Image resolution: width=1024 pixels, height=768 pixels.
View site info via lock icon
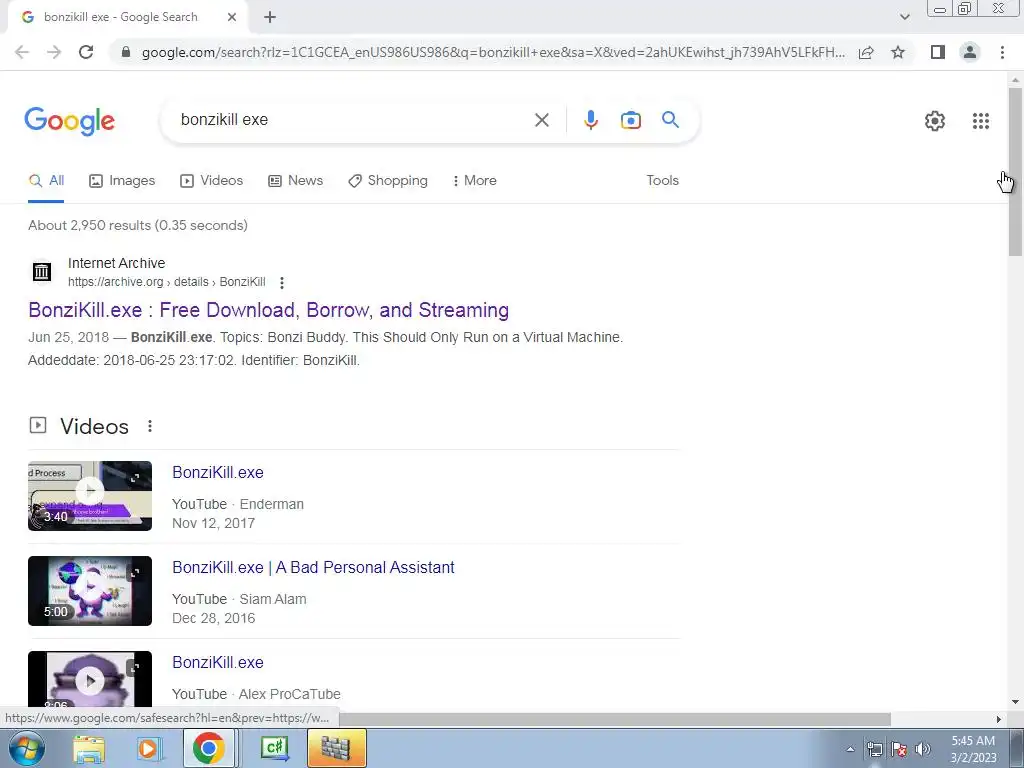[x=126, y=52]
